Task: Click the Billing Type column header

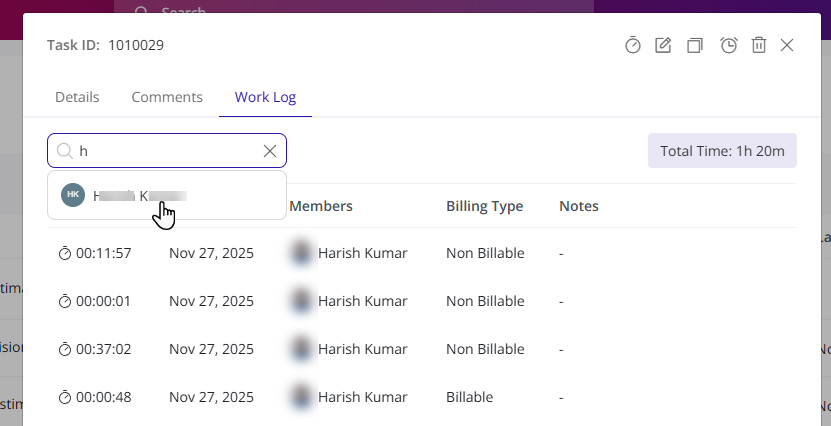Action: pos(484,206)
